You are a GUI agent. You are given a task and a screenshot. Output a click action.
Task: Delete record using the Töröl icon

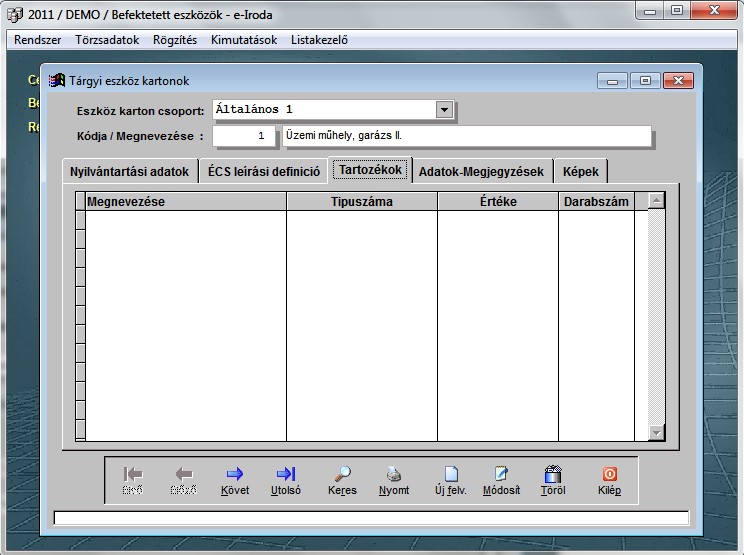tap(552, 475)
